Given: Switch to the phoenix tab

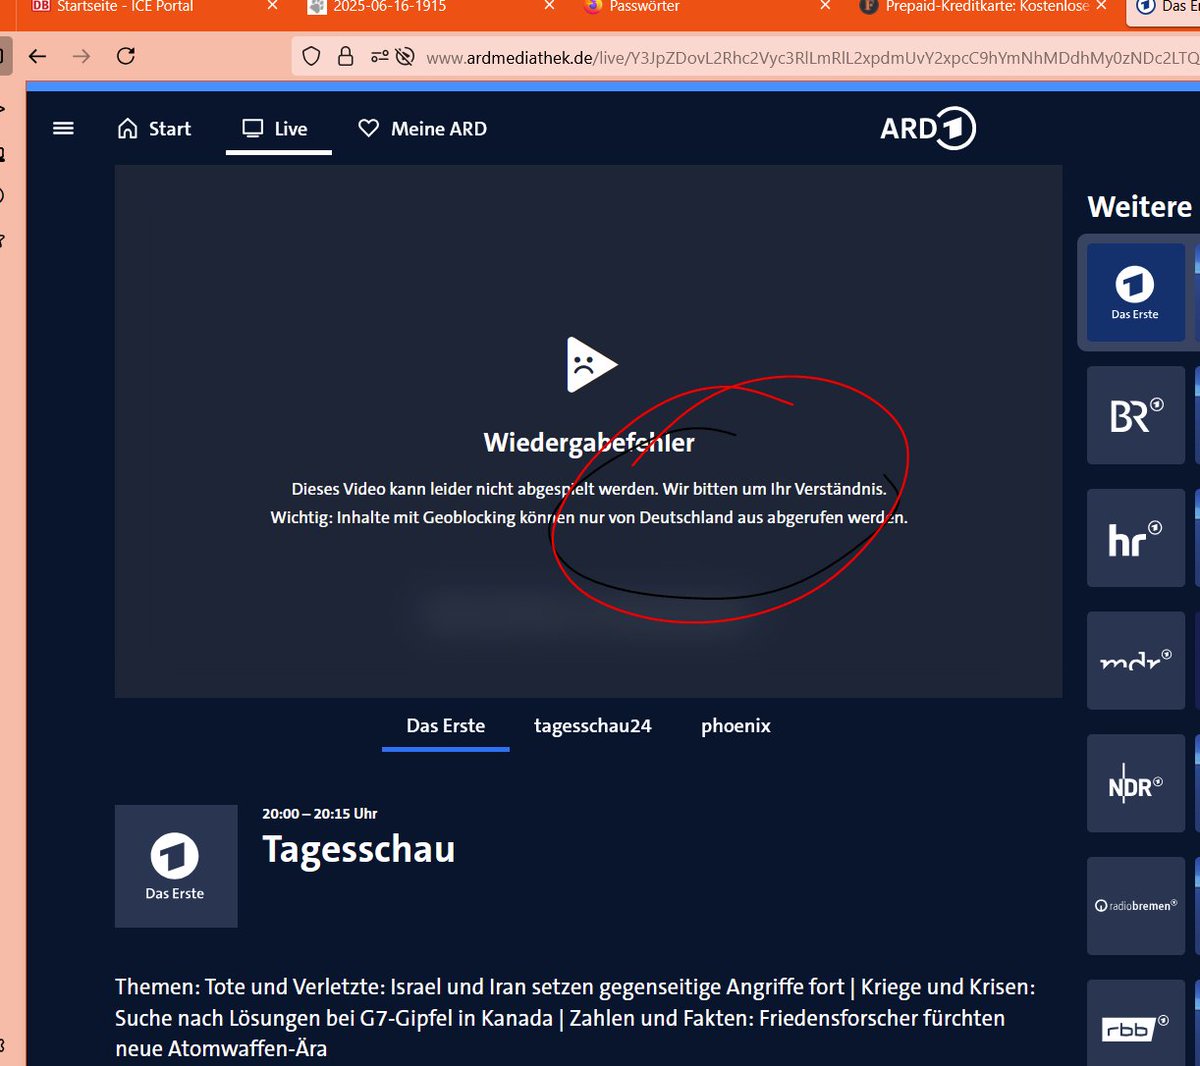Looking at the screenshot, I should (x=735, y=726).
